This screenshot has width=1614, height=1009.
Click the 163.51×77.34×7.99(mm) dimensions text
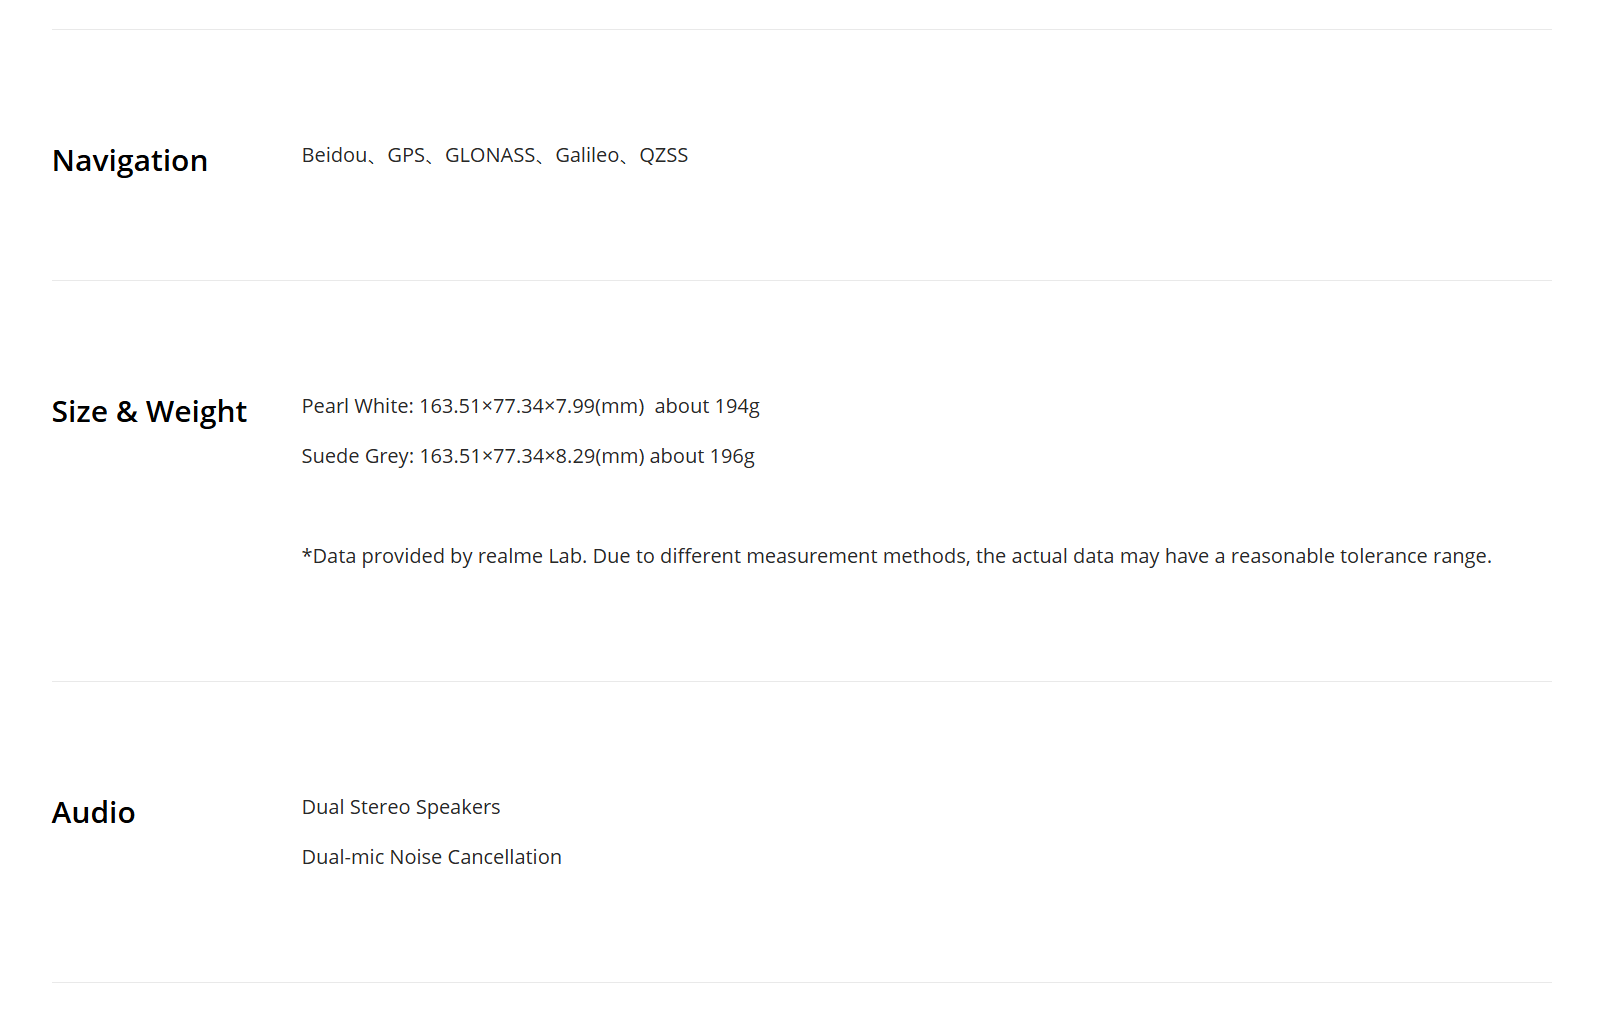point(531,406)
